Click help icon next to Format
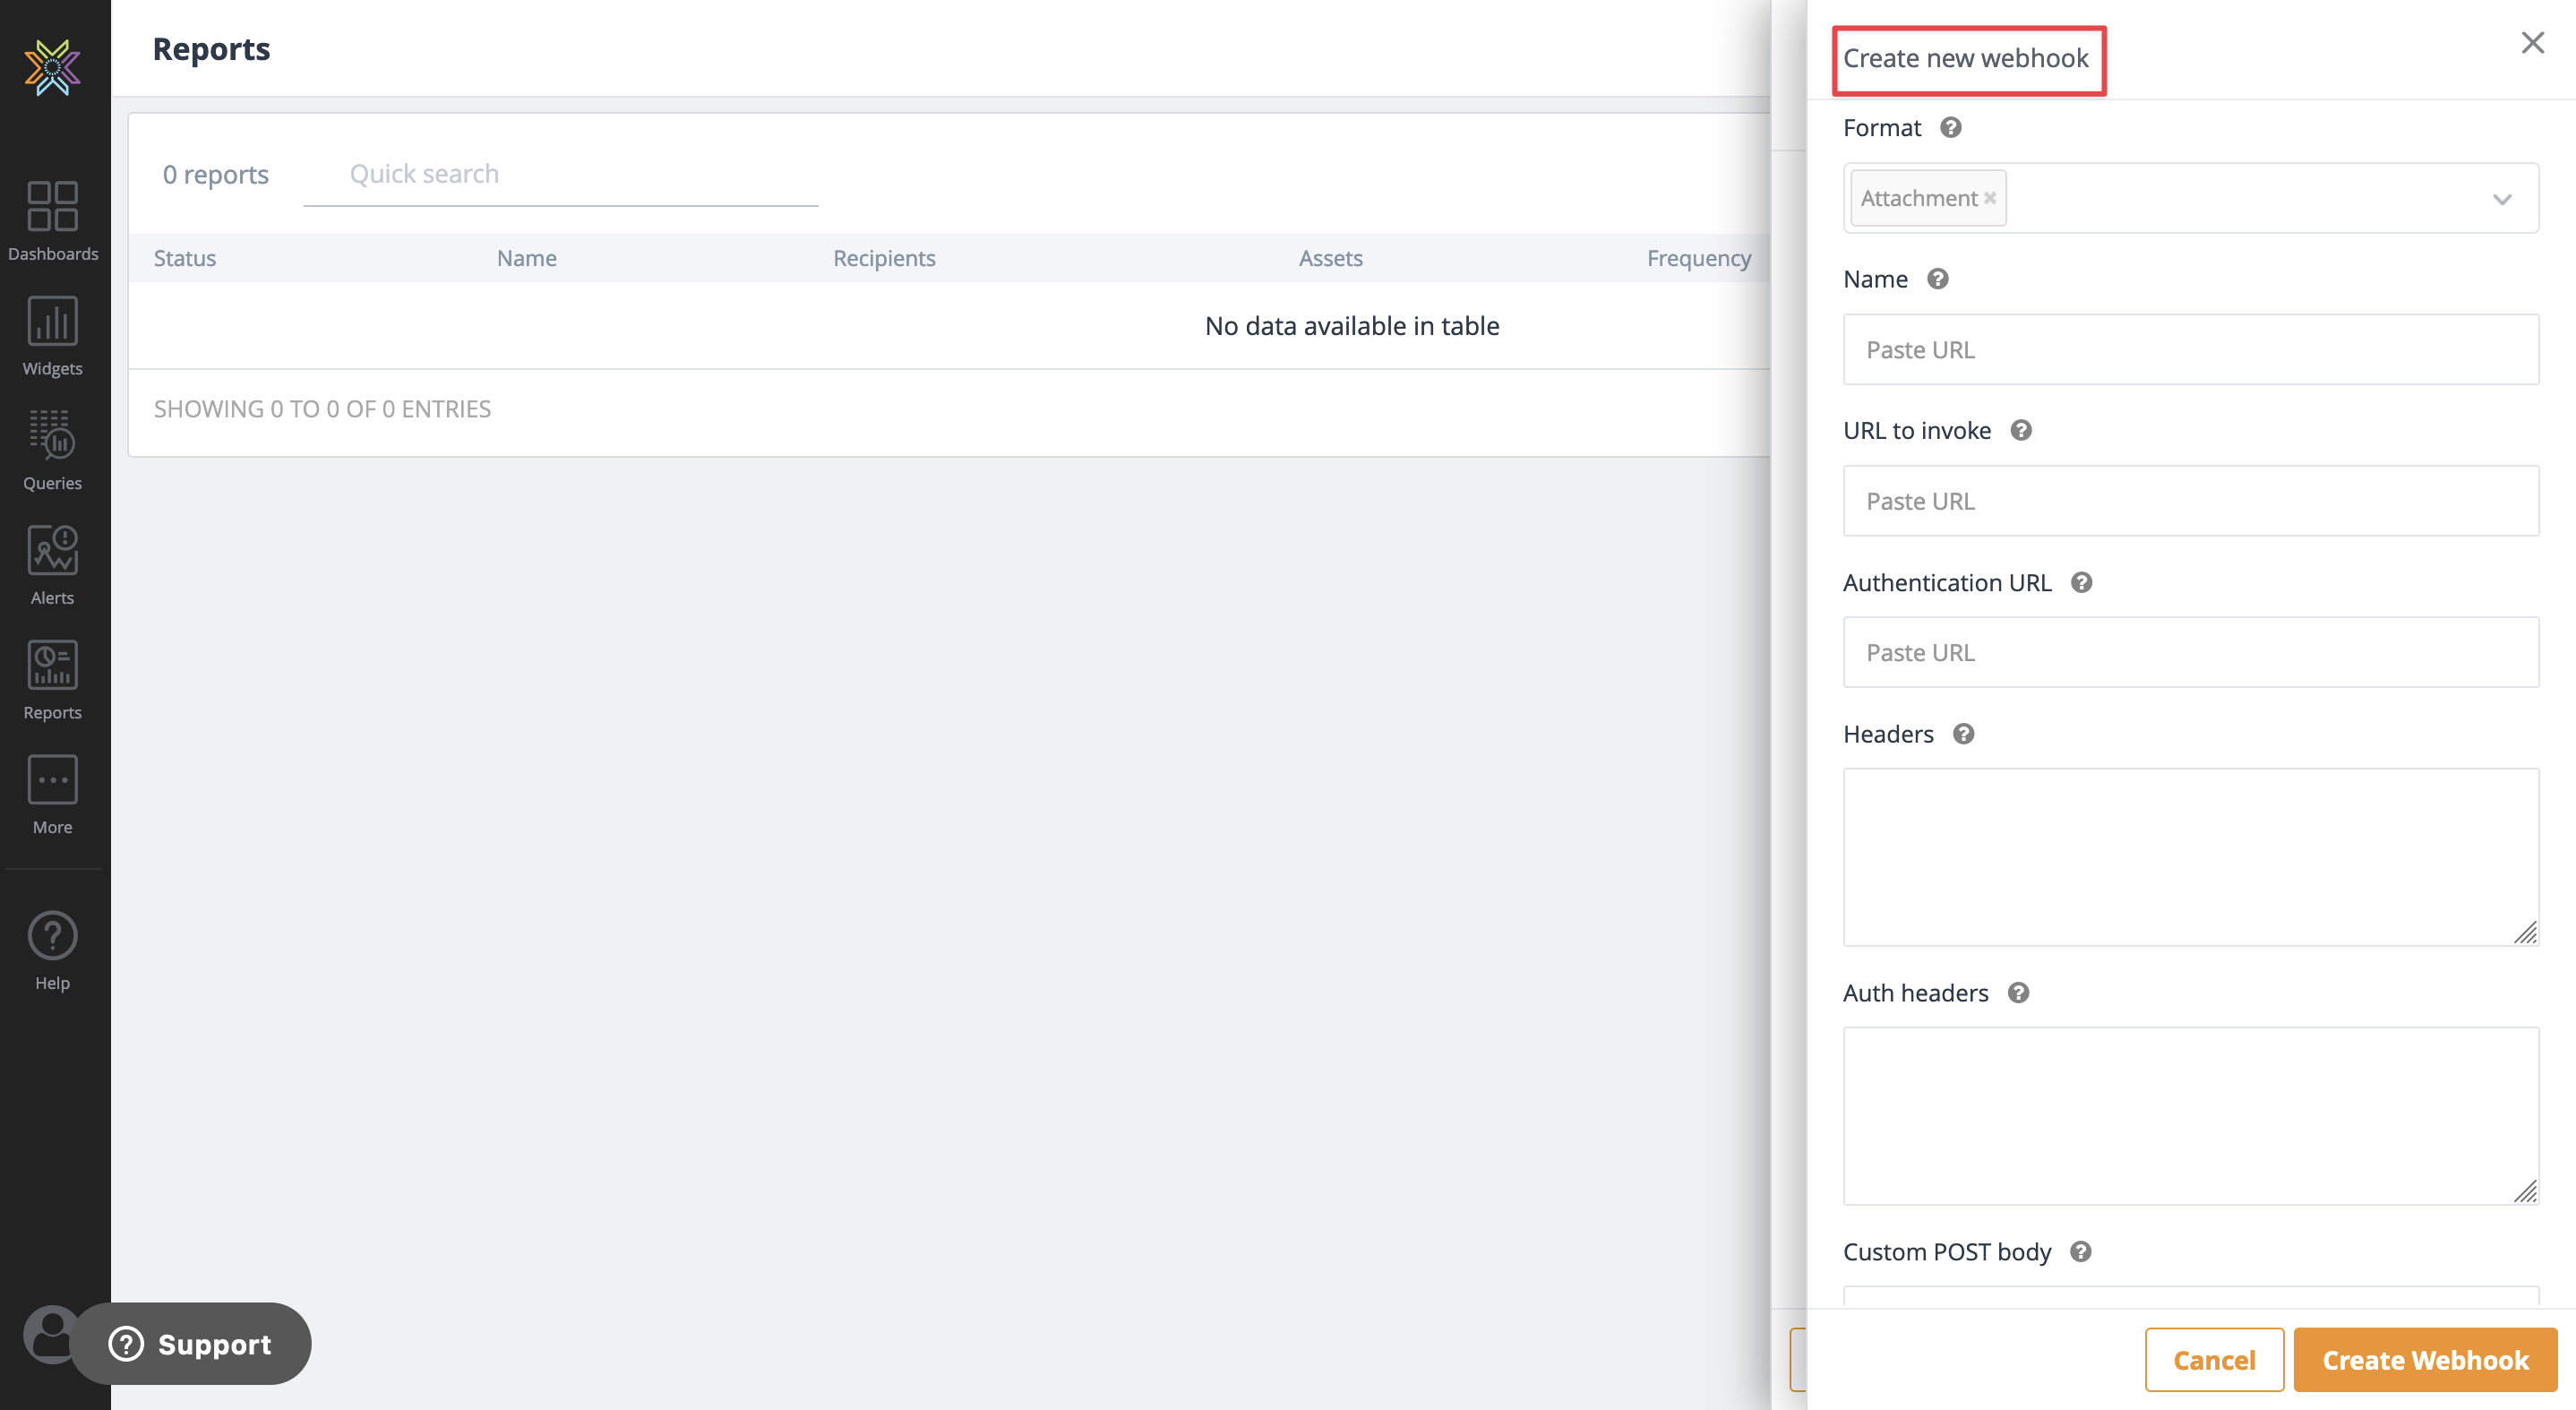This screenshot has height=1410, width=2576. click(x=1950, y=128)
